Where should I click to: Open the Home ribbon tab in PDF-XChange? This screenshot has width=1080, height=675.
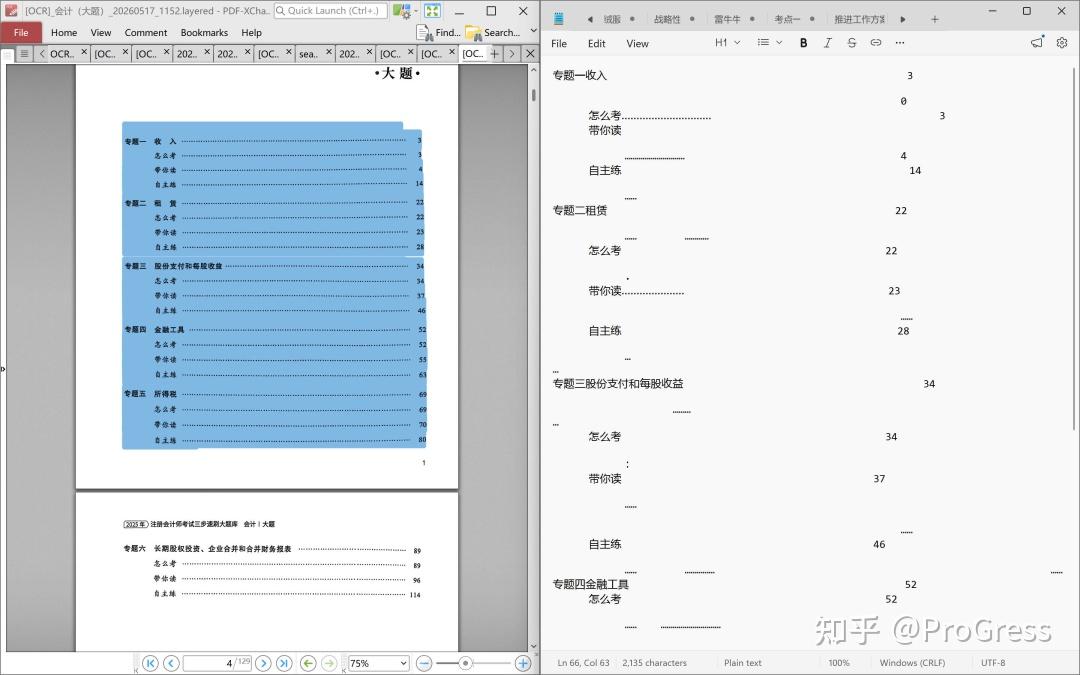click(64, 32)
